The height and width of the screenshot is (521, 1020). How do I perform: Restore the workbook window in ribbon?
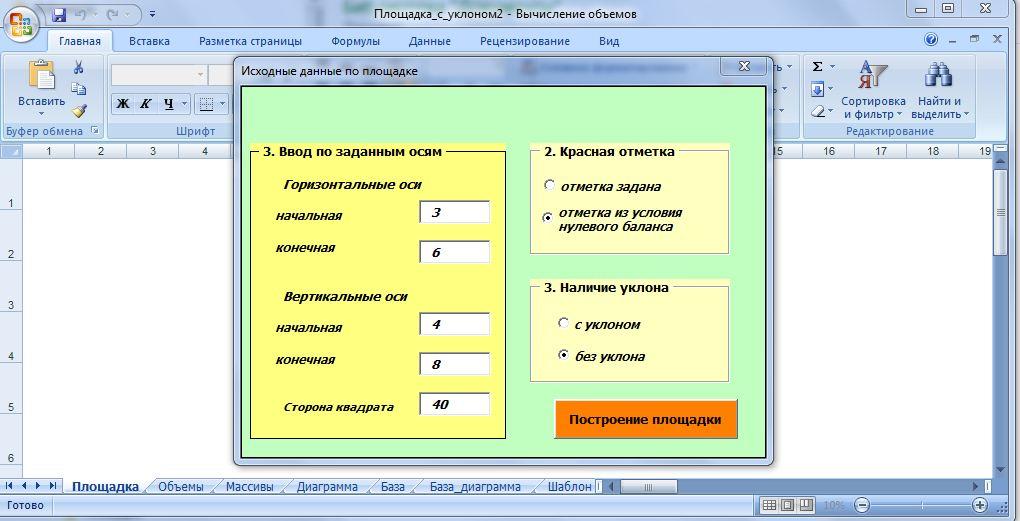974,39
